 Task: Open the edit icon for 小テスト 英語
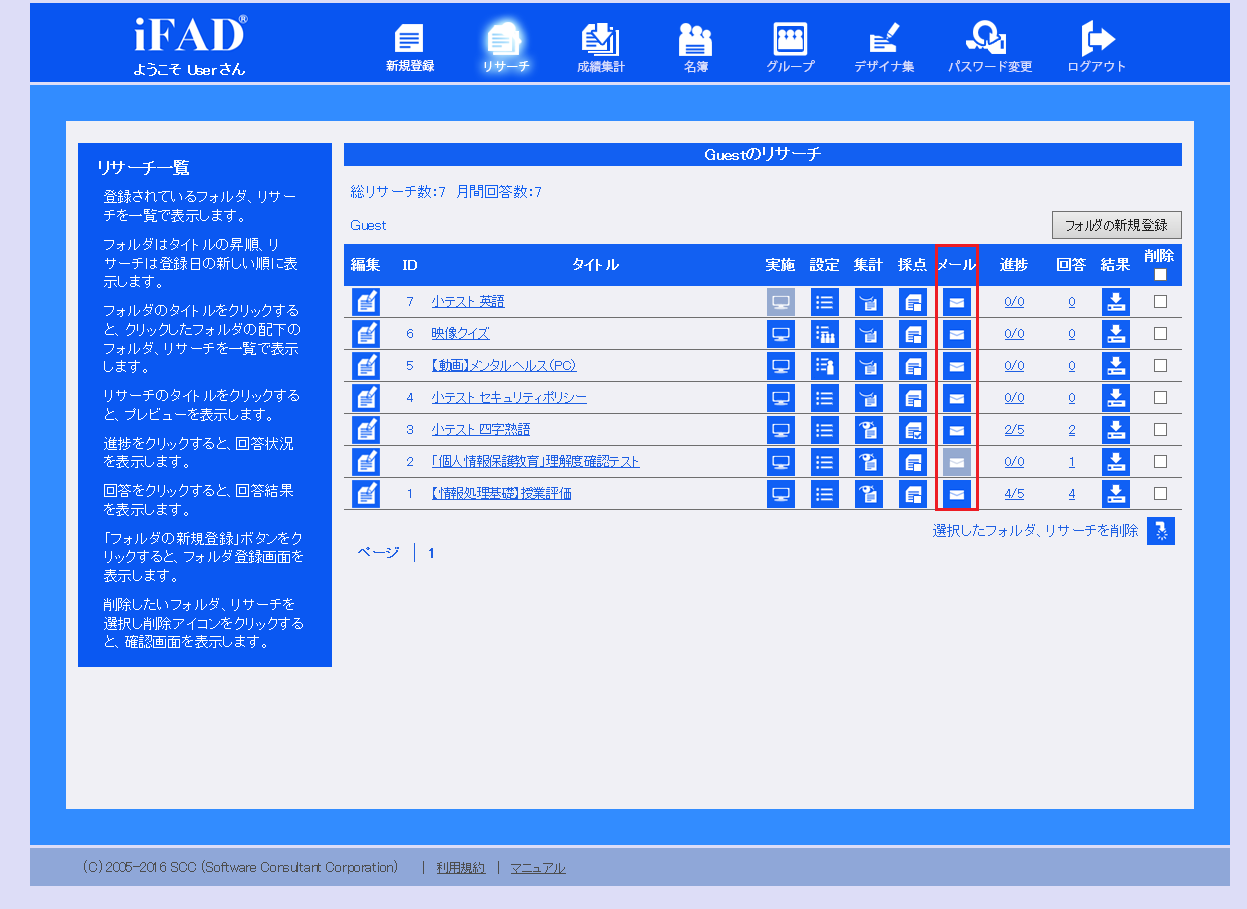point(365,301)
